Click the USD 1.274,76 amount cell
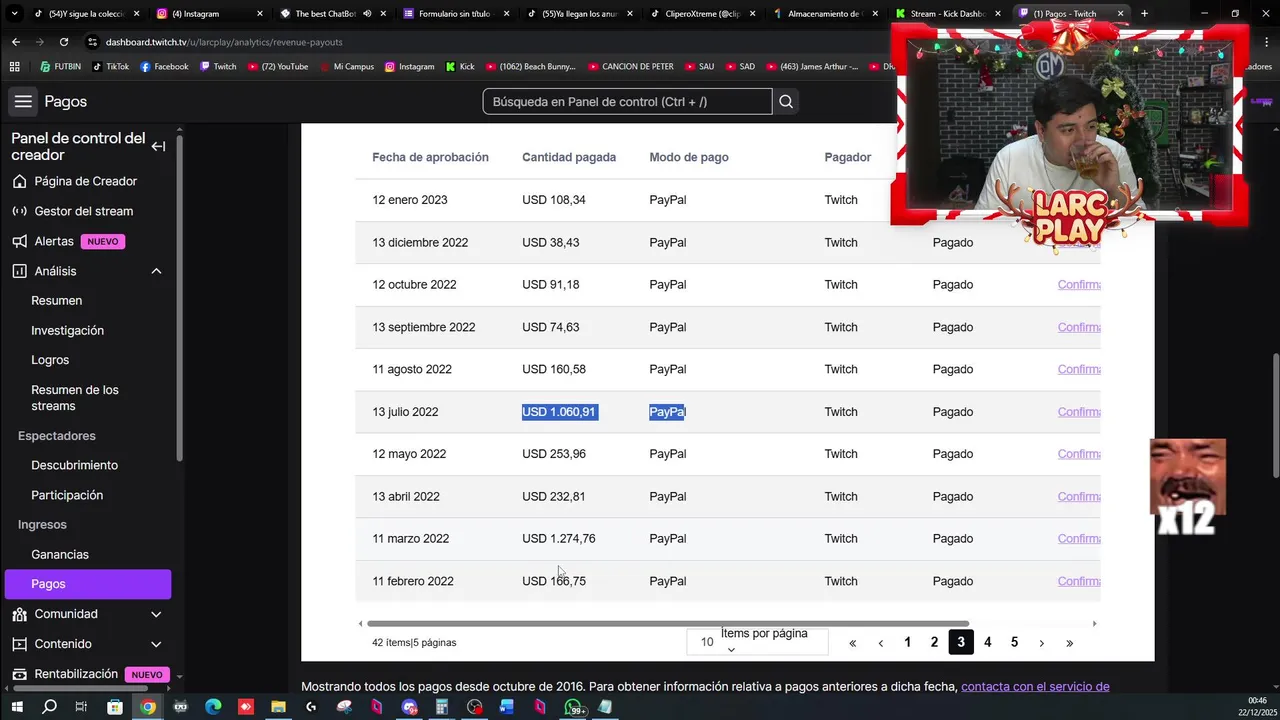Screen dimensions: 1280x720 point(558,539)
